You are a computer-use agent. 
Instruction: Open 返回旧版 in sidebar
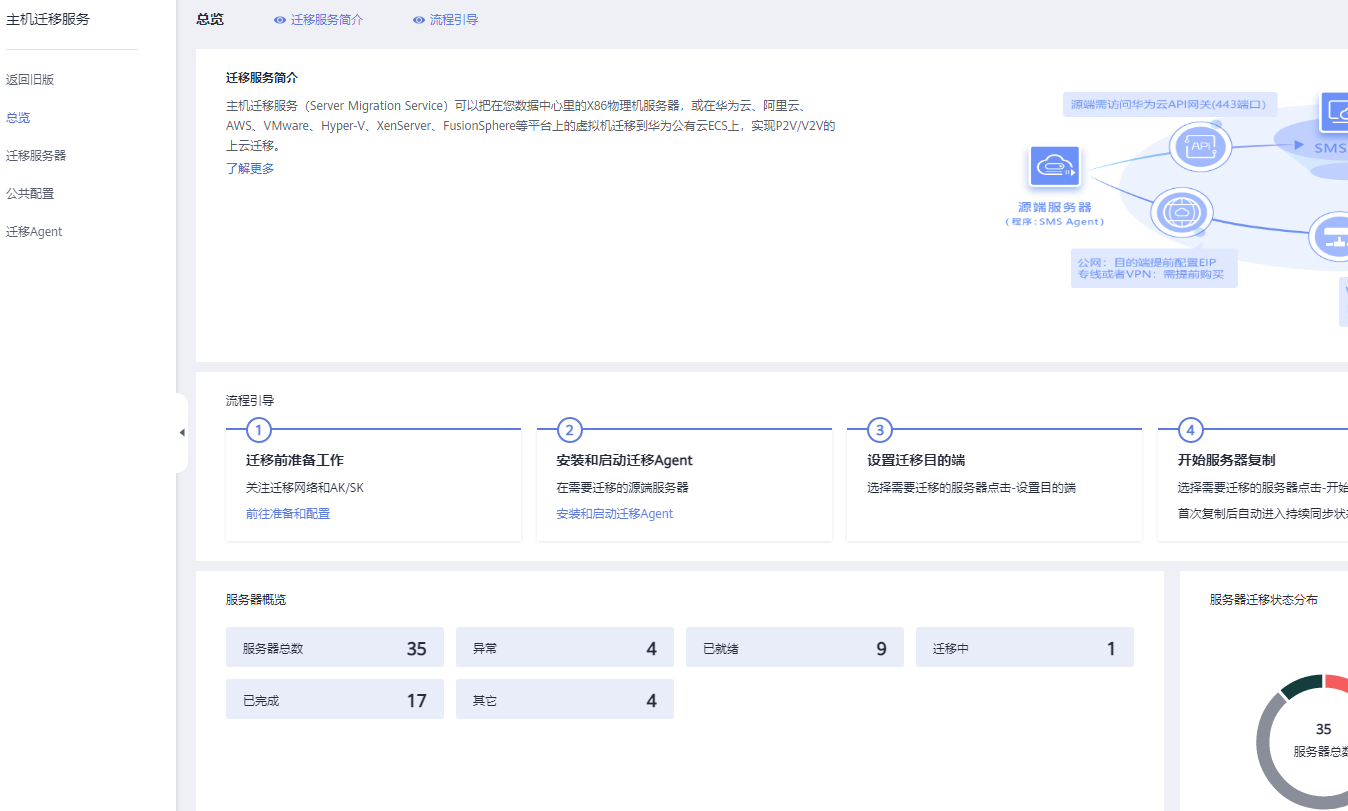pos(30,79)
